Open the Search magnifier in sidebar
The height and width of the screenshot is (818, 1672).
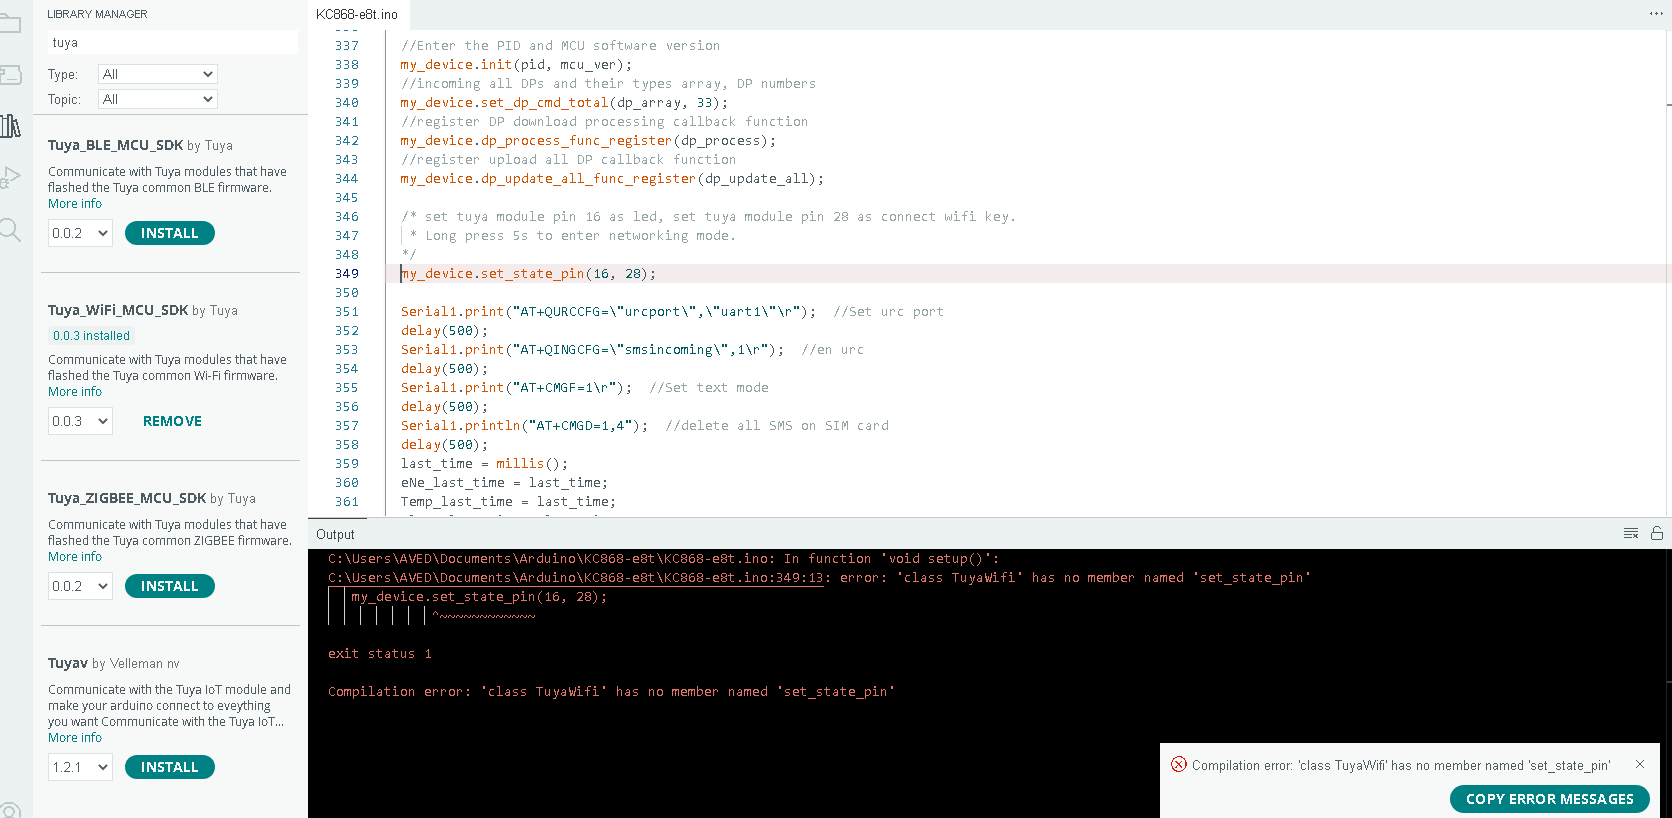point(10,230)
